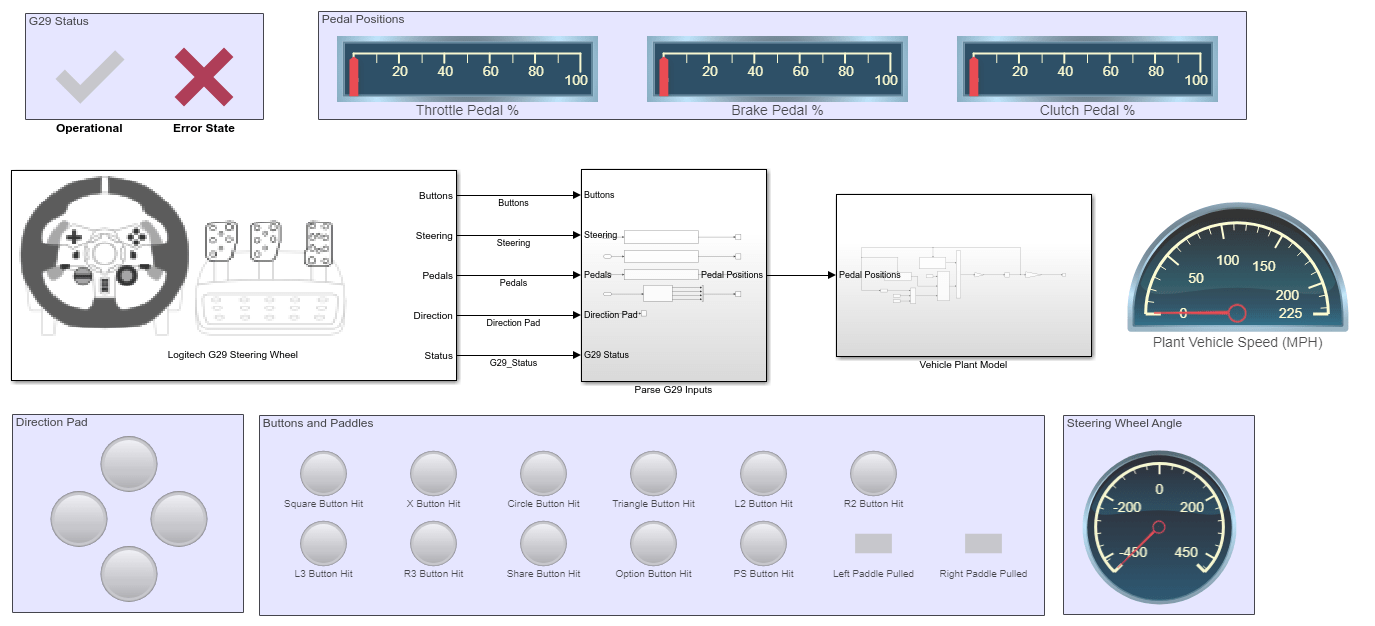Click the Error State red X icon
This screenshot has height=626, width=1375.
point(204,78)
